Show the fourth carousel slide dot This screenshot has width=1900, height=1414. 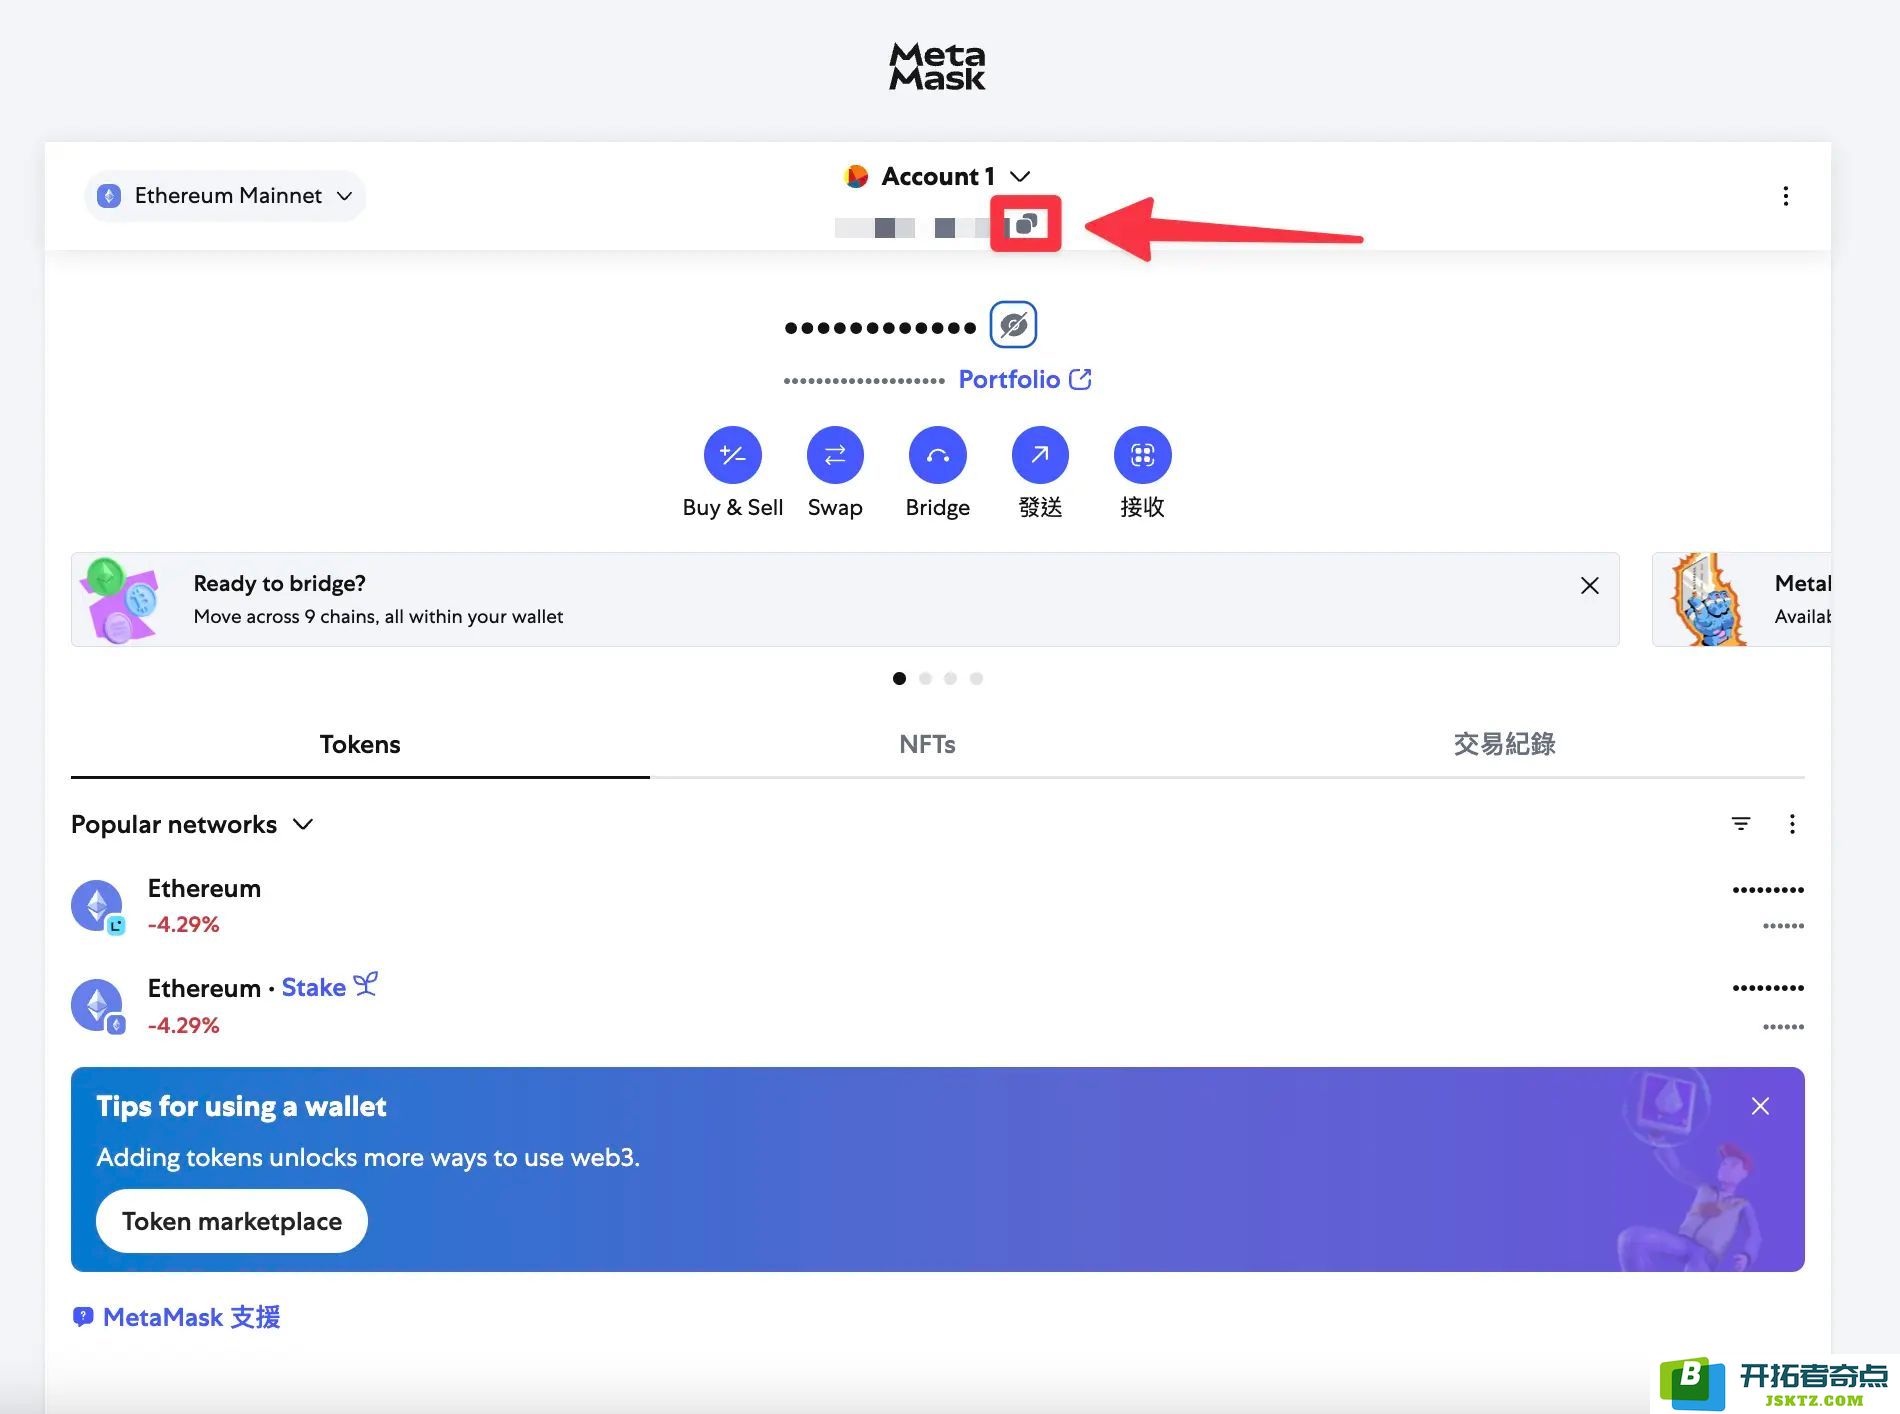976,678
